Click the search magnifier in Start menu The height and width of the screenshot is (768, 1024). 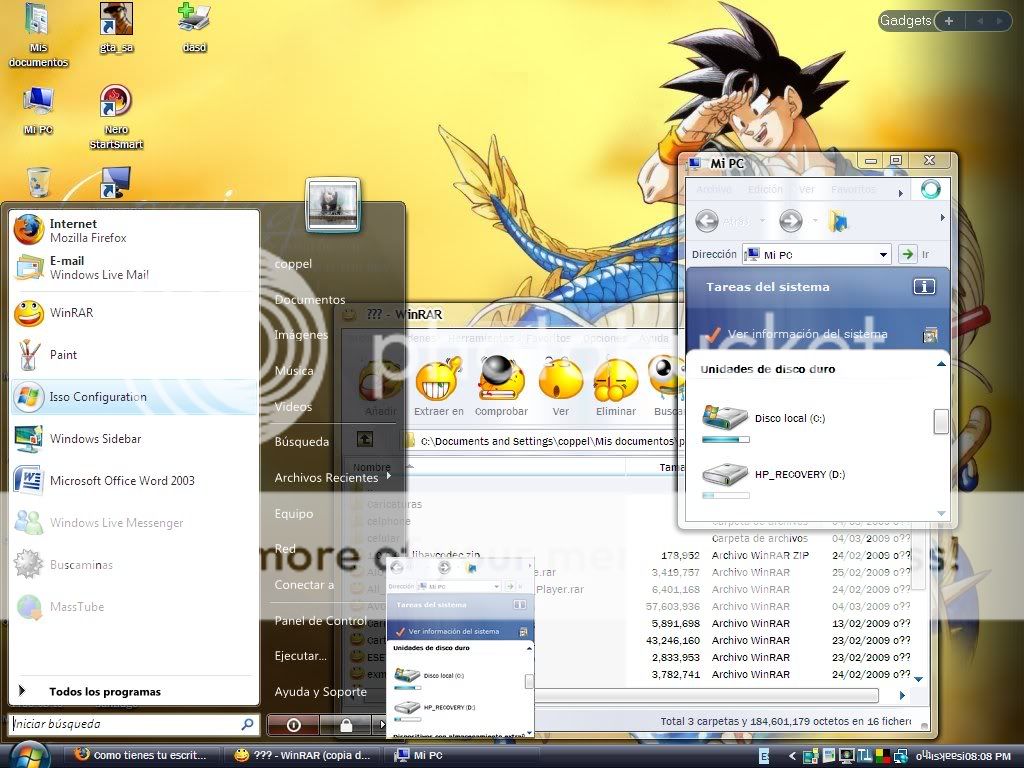[x=247, y=724]
